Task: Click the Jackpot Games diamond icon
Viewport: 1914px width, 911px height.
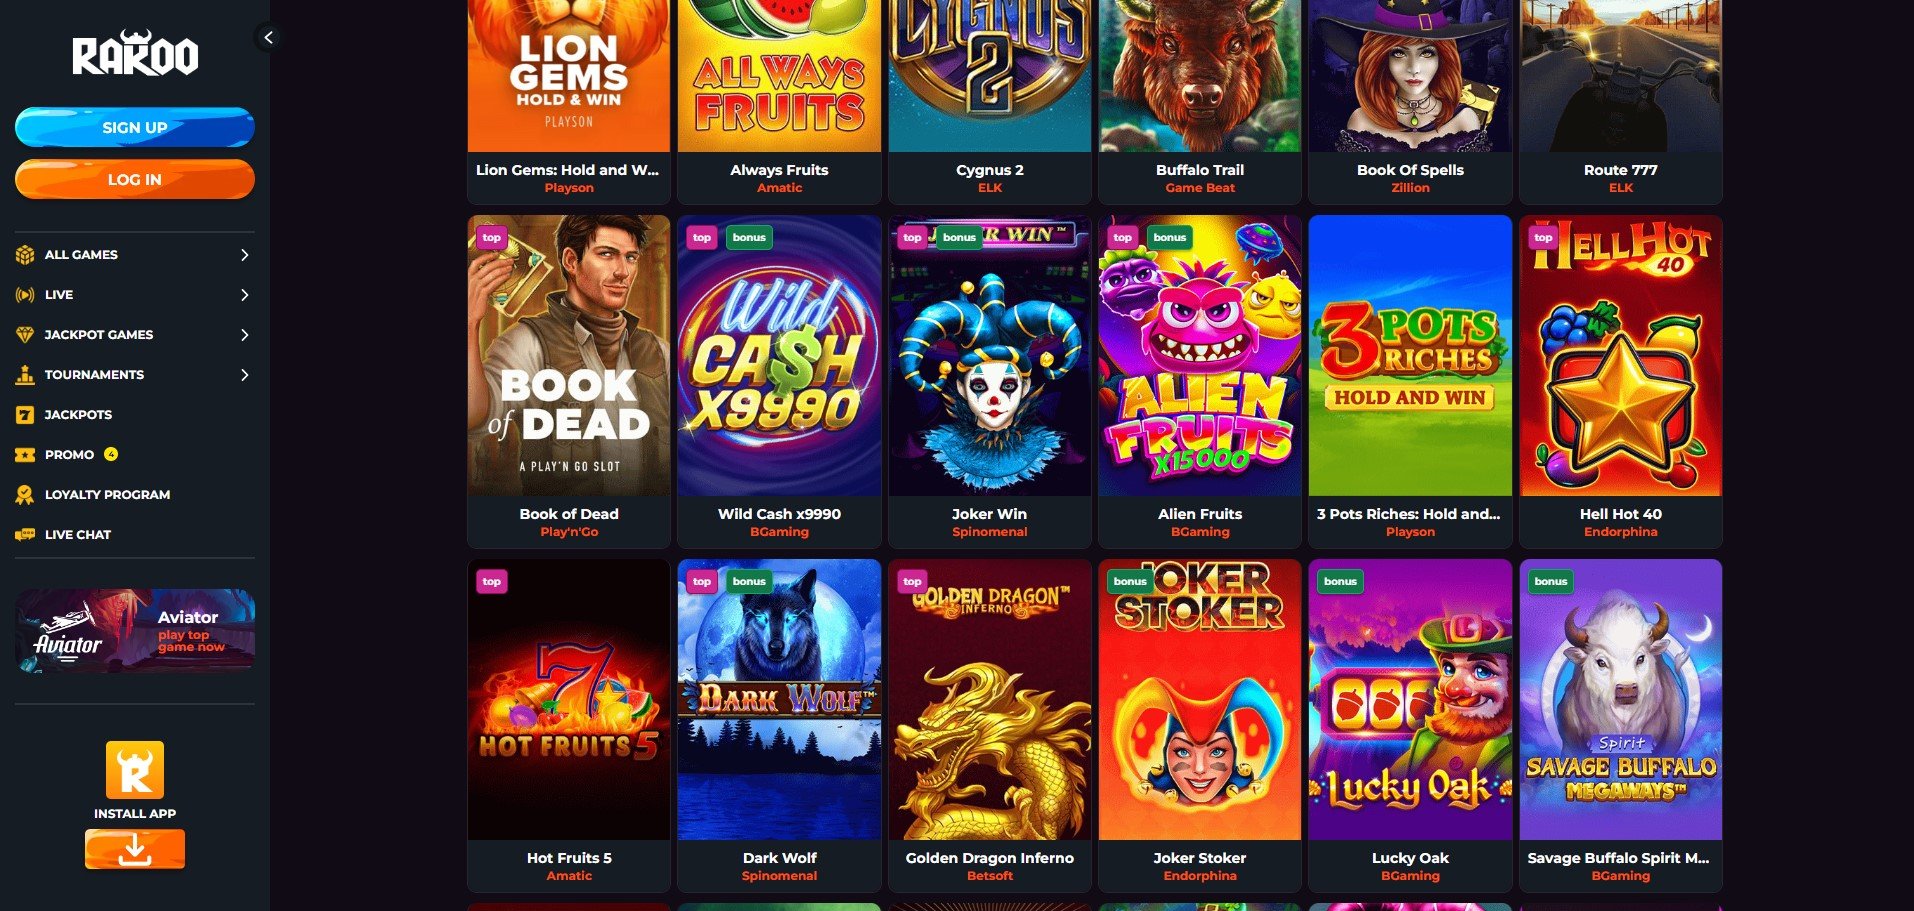Action: (x=25, y=335)
